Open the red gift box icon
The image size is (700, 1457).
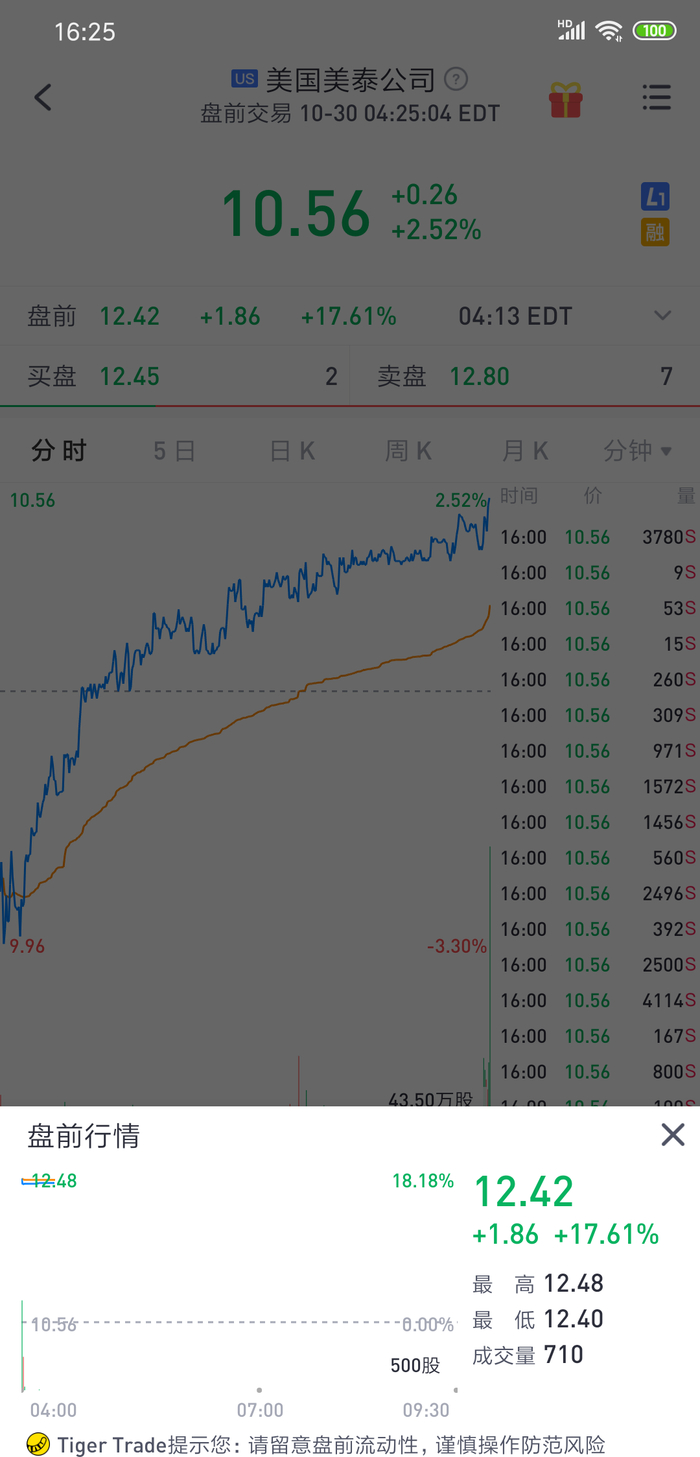click(x=565, y=98)
